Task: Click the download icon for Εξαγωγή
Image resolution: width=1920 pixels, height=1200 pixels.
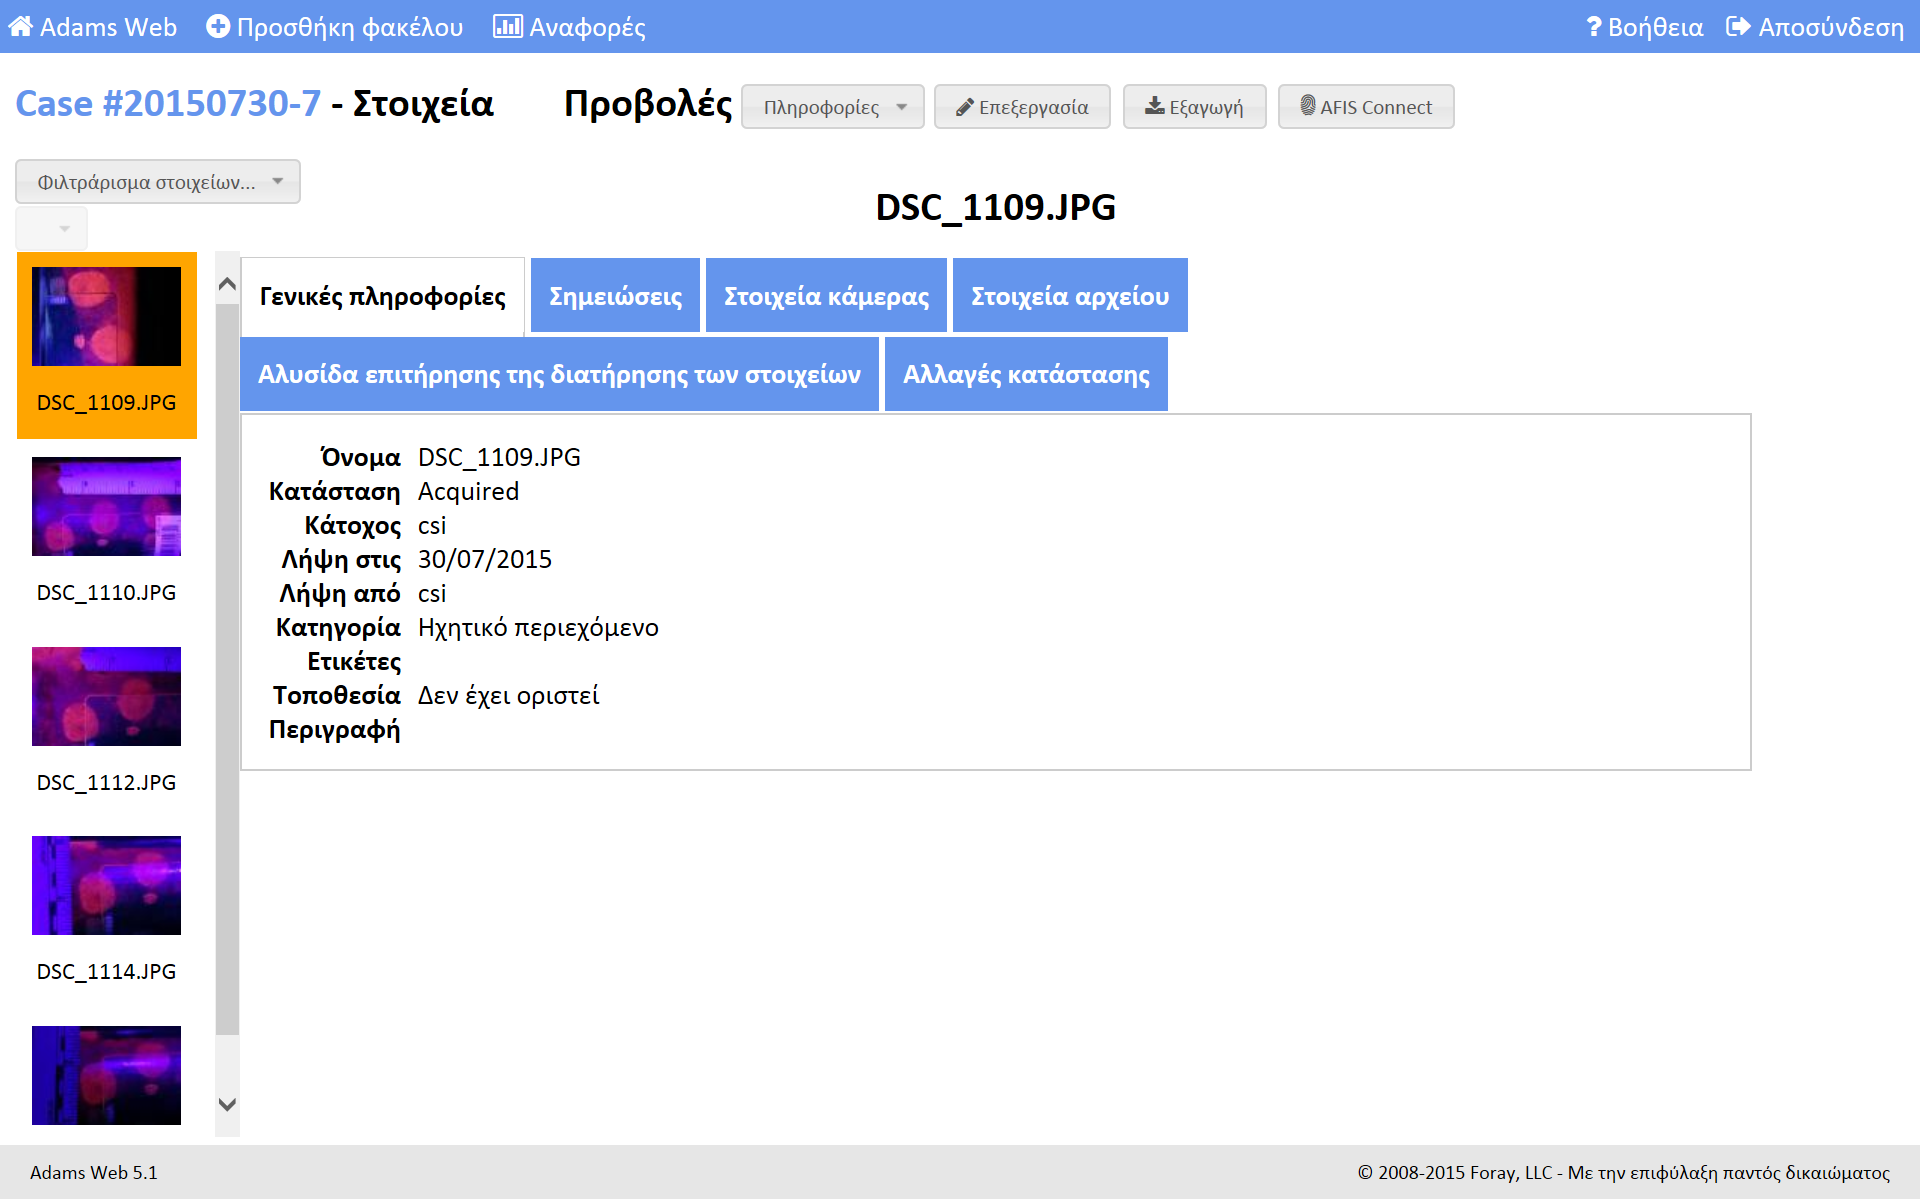Action: 1155,106
